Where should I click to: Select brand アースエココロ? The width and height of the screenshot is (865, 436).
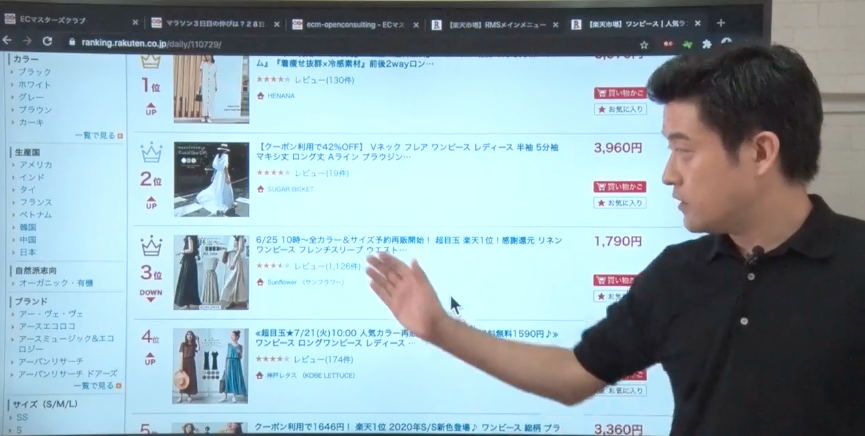(x=47, y=327)
